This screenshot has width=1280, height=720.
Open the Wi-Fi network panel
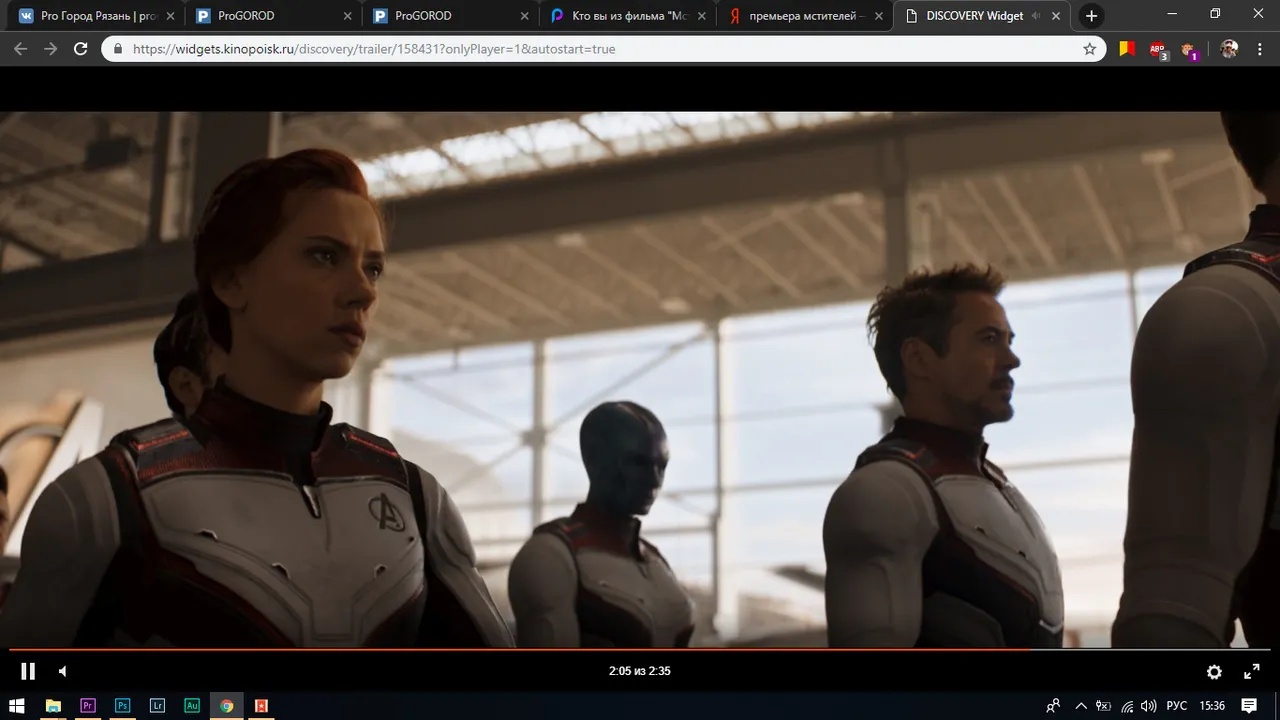tap(1127, 705)
